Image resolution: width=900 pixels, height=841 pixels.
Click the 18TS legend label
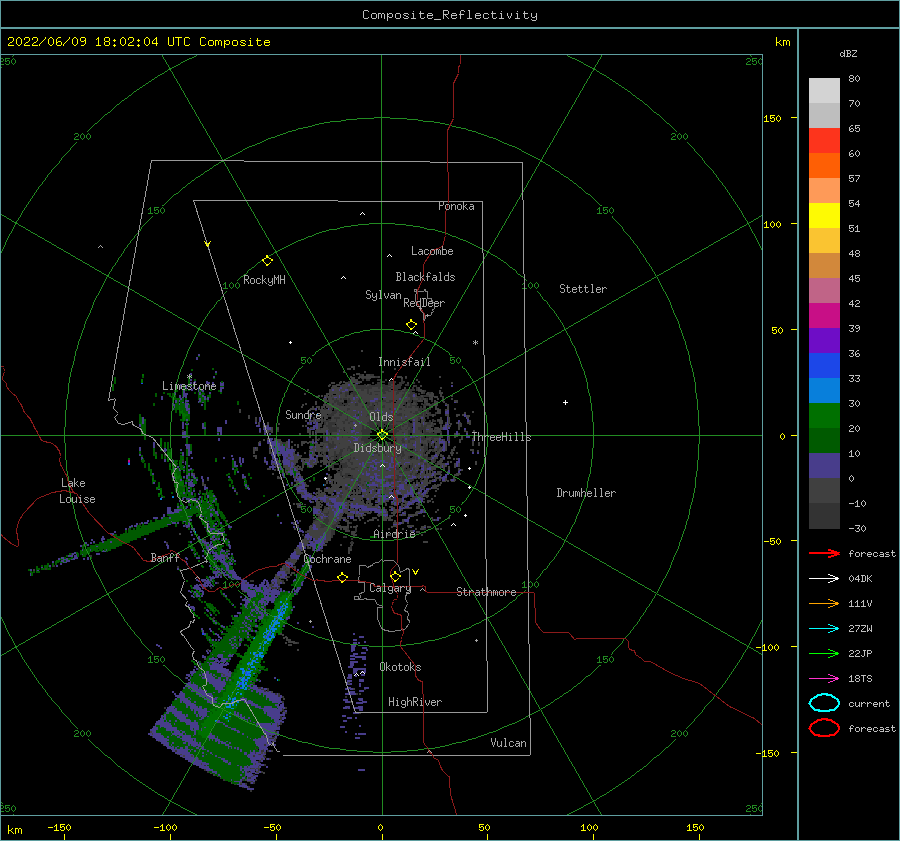[860, 679]
